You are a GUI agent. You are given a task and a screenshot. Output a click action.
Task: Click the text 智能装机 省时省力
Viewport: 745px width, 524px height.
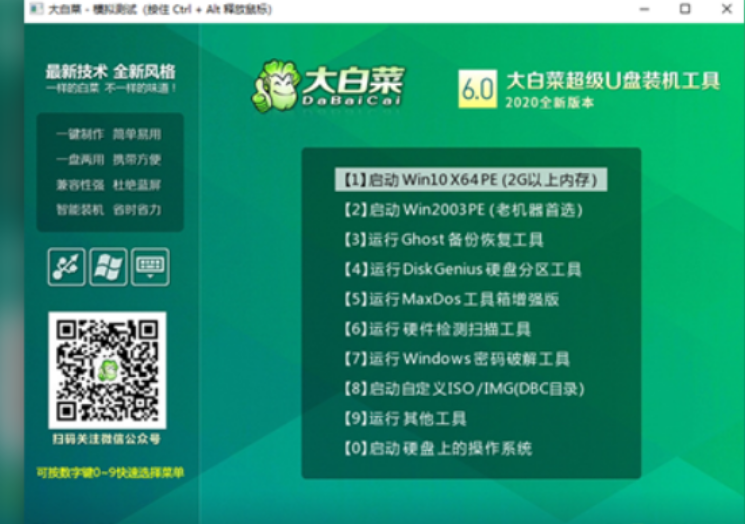coord(109,210)
